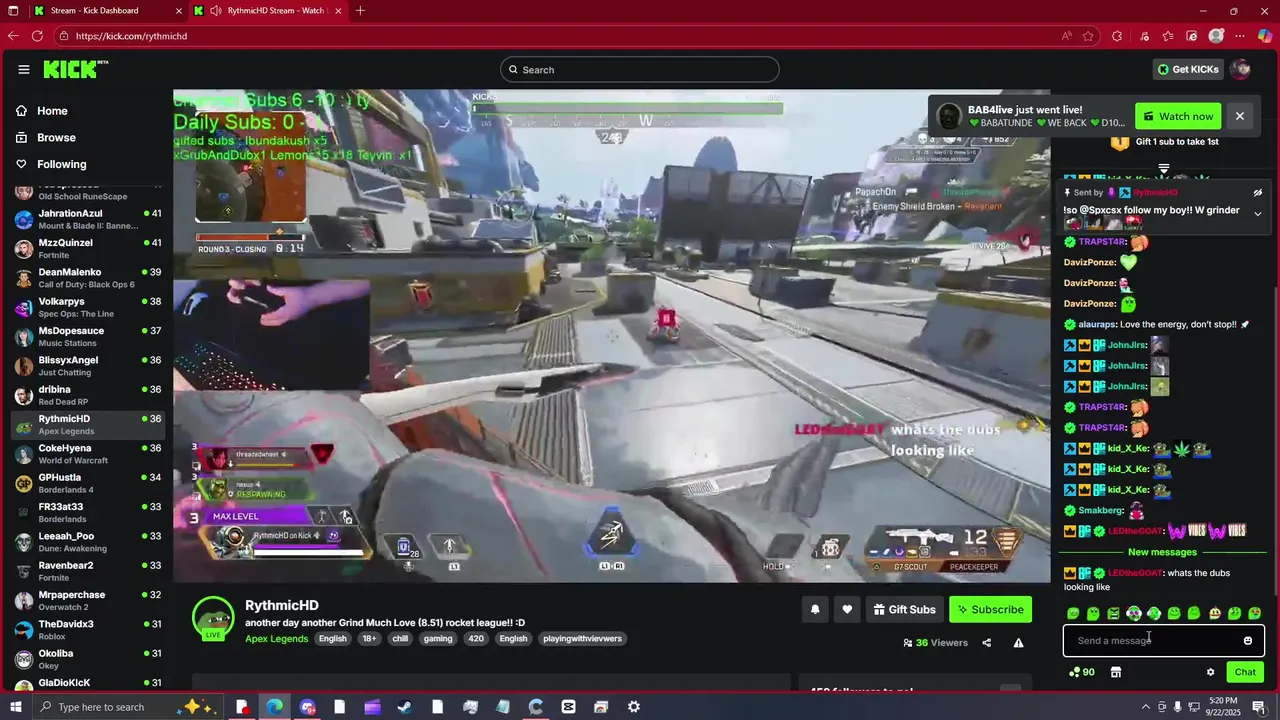Click the Get KICKs button
This screenshot has width=1280, height=720.
(x=1188, y=69)
